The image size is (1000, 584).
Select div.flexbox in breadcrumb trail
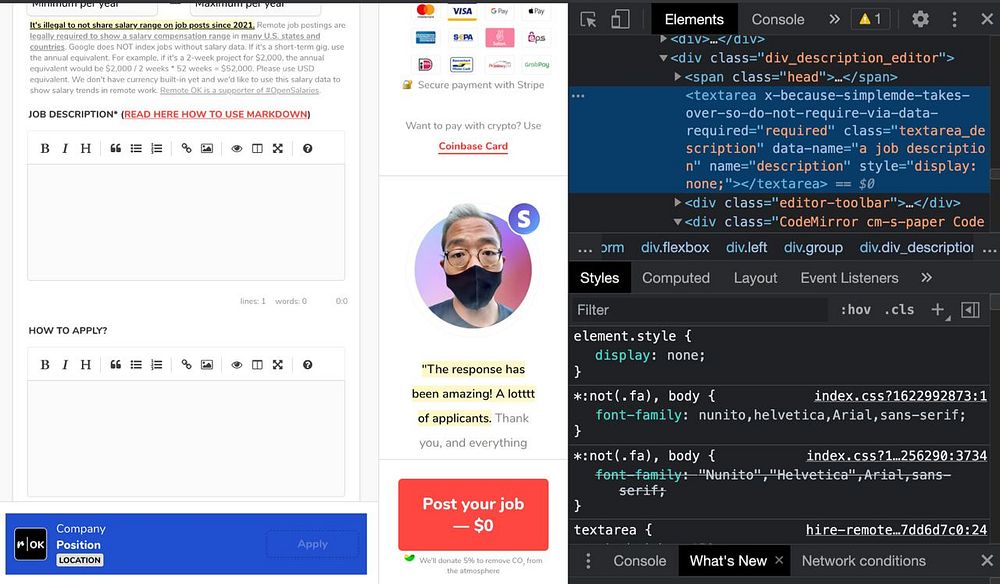click(675, 247)
